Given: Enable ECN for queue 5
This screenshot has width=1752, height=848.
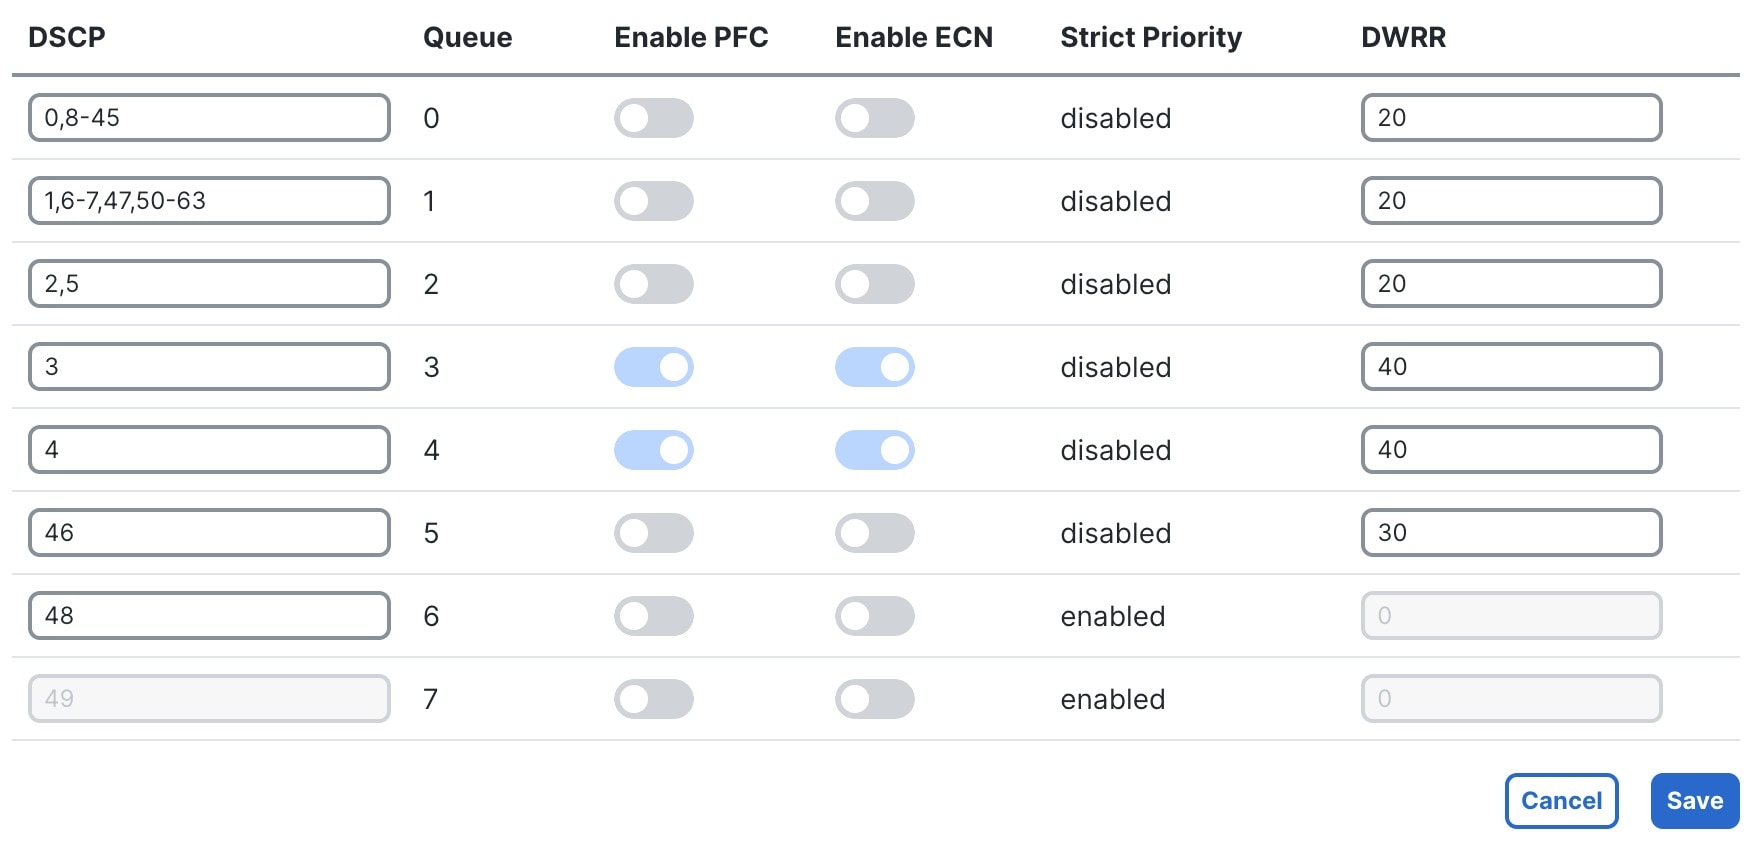Looking at the screenshot, I should coord(874,532).
